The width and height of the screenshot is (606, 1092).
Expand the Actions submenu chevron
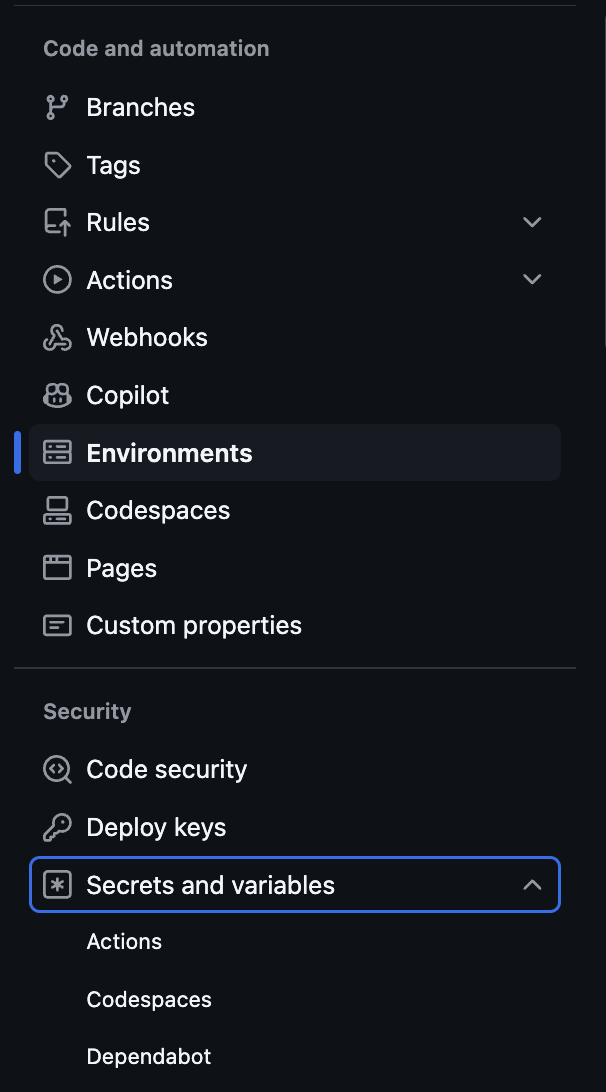point(532,280)
